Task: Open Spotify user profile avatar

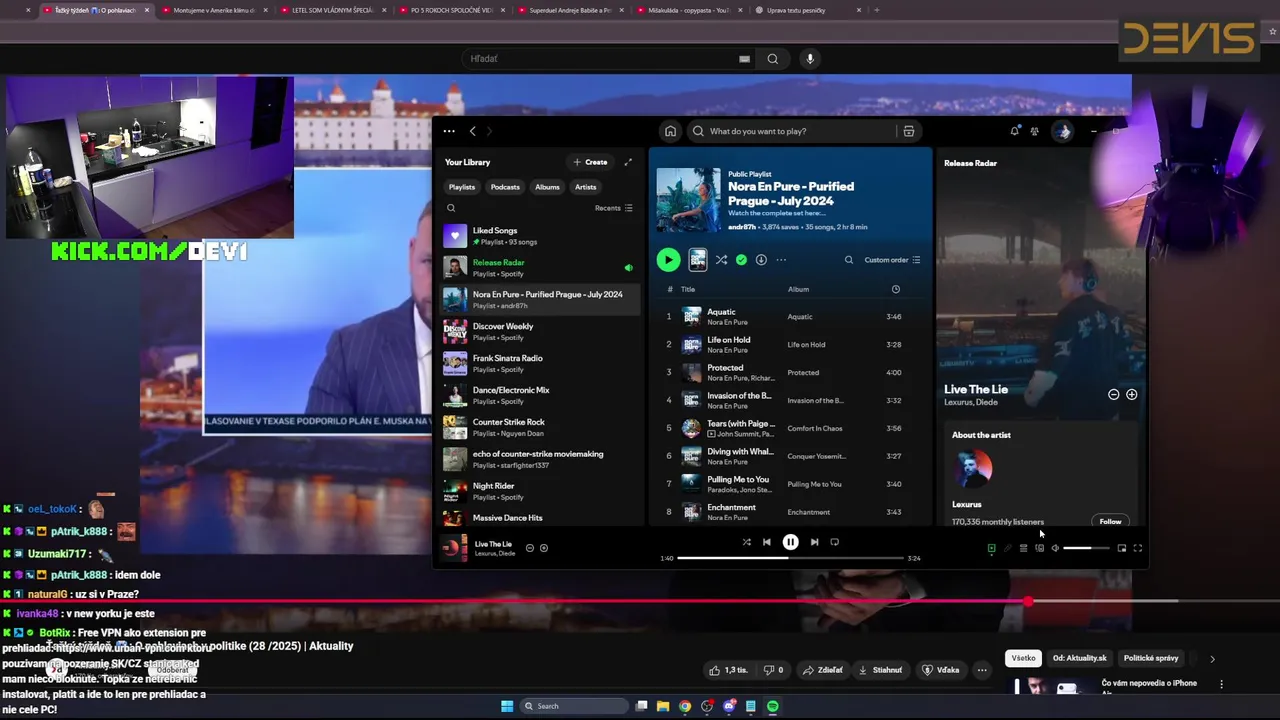Action: [x=1063, y=131]
